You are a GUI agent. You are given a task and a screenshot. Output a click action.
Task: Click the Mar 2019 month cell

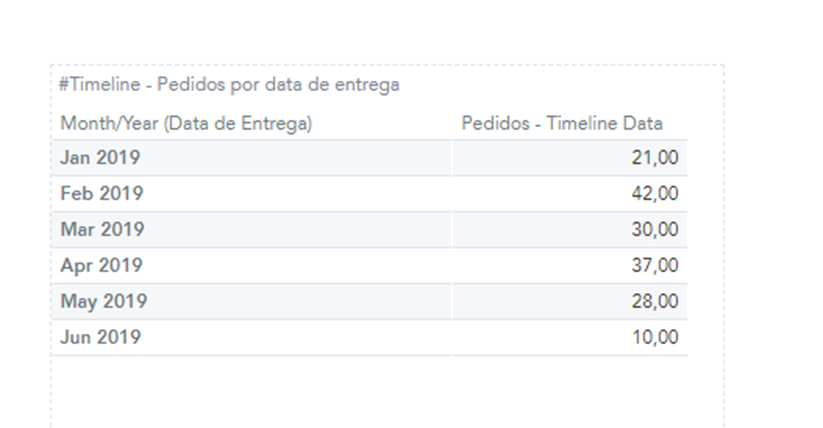(x=102, y=229)
